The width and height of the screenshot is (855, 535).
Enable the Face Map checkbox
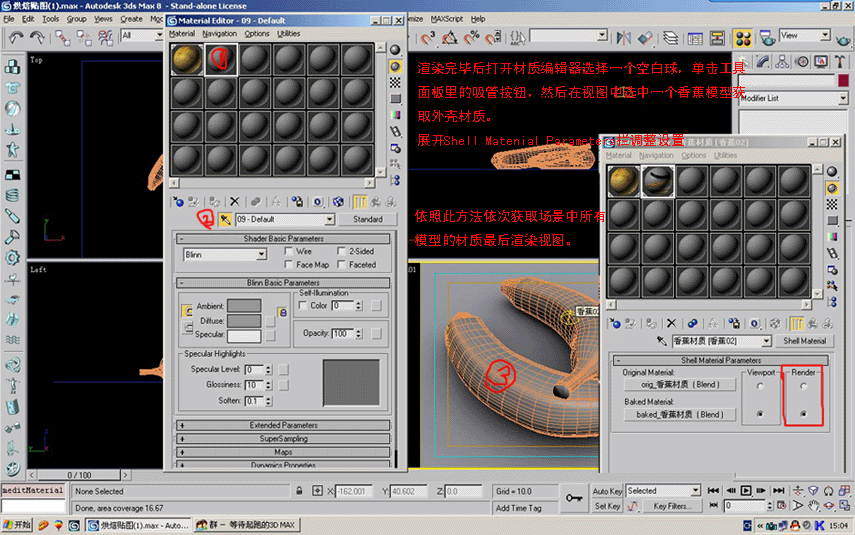288,265
